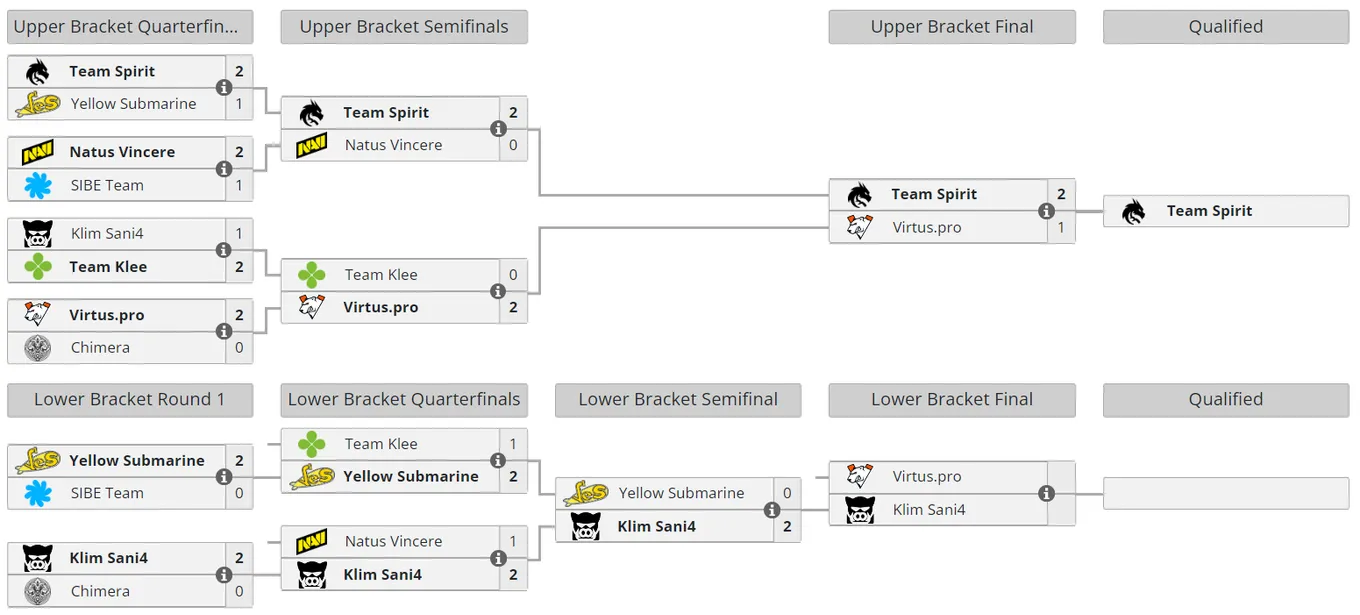Select Upper Bracket Semifinals header
This screenshot has height=615, width=1360.
tap(404, 27)
